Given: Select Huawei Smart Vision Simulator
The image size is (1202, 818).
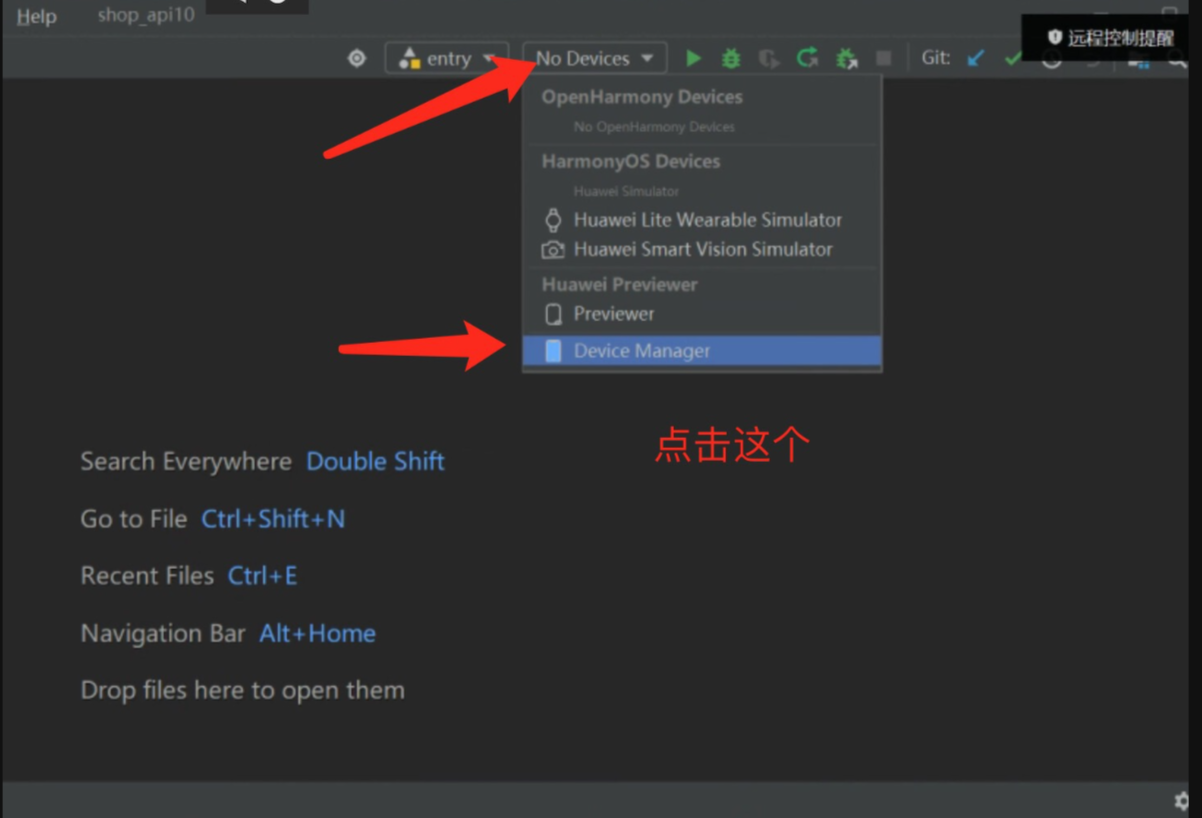Looking at the screenshot, I should click(702, 249).
